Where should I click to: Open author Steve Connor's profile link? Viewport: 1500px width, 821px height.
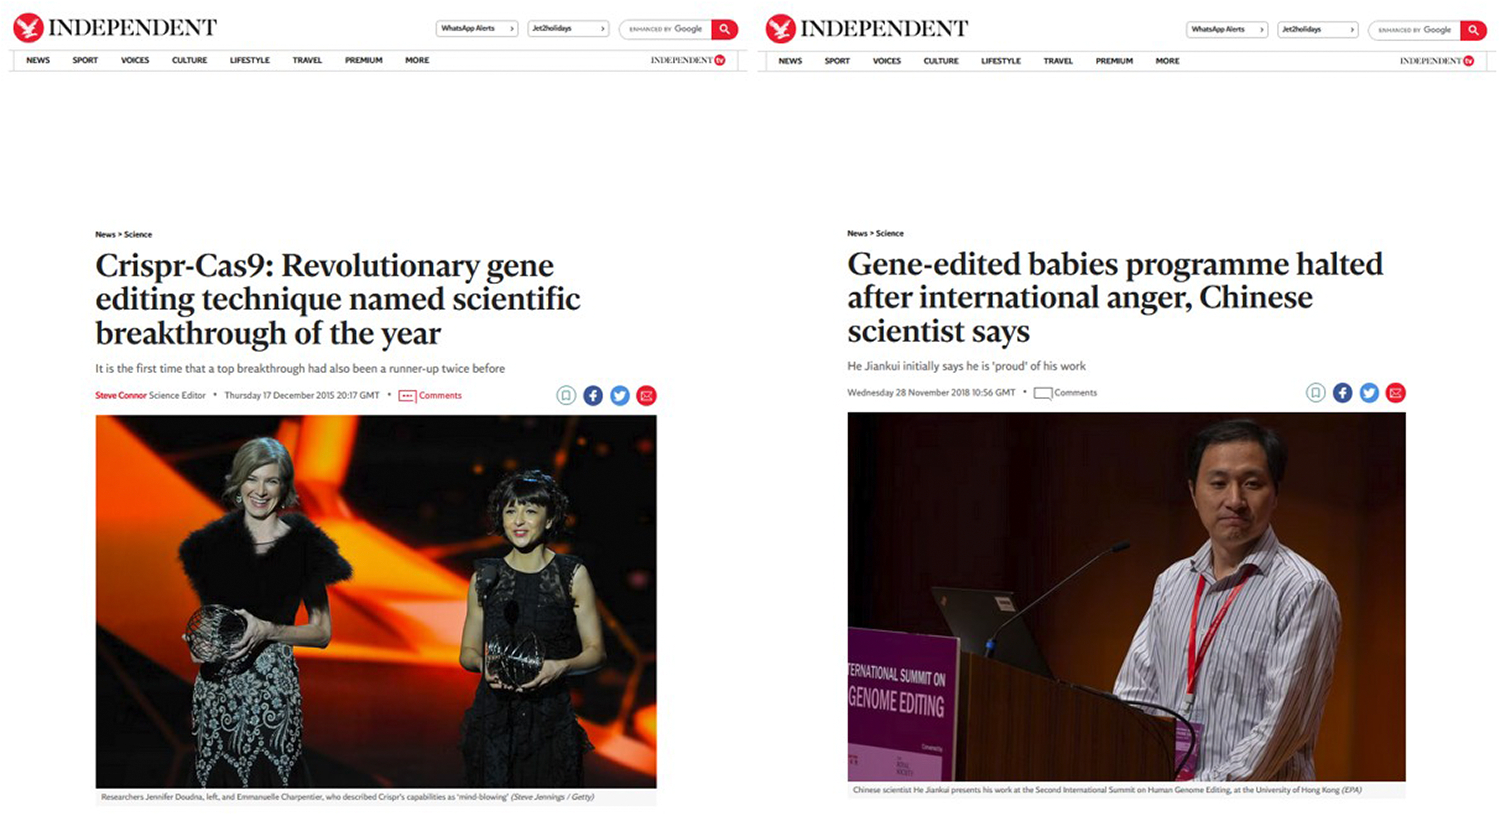[x=121, y=396]
